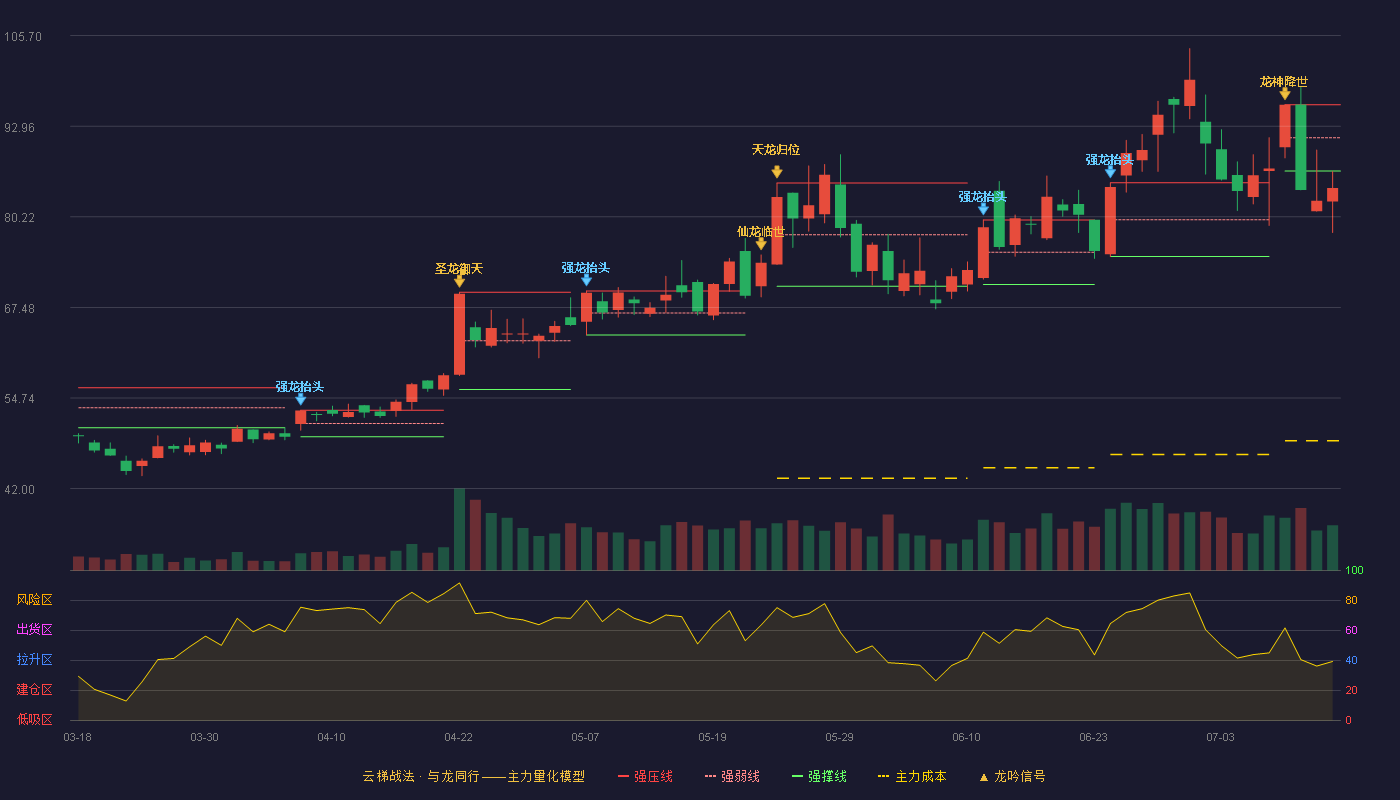The height and width of the screenshot is (800, 1400).
Task: Click the green 强撑线 legend swatch
Action: [797, 776]
